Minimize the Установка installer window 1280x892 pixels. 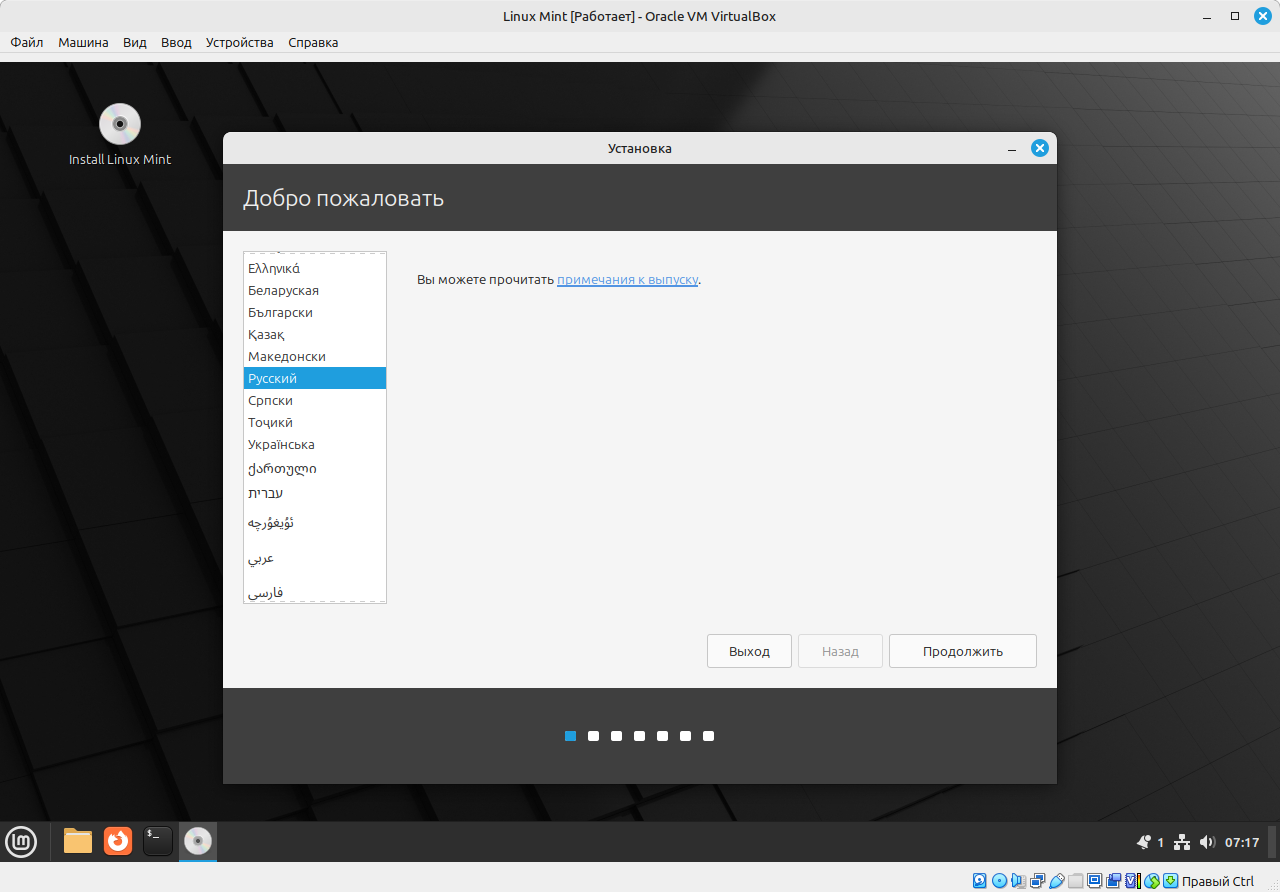1012,149
